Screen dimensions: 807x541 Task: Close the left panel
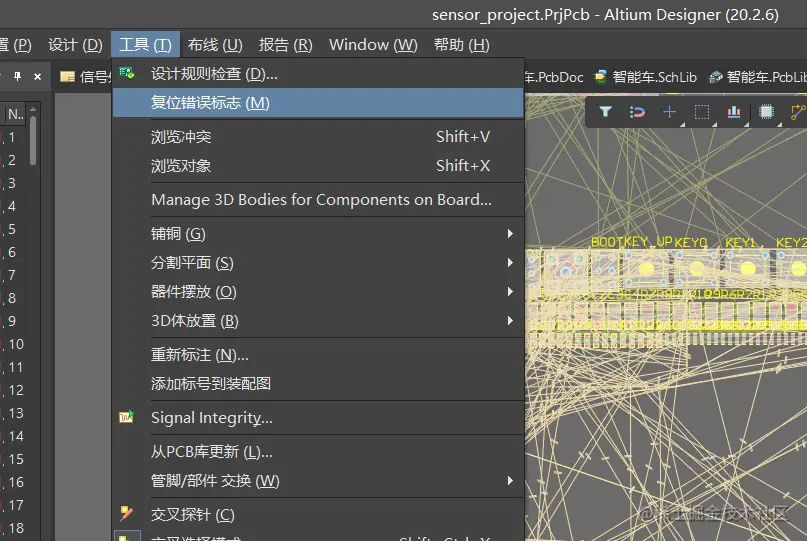[38, 77]
